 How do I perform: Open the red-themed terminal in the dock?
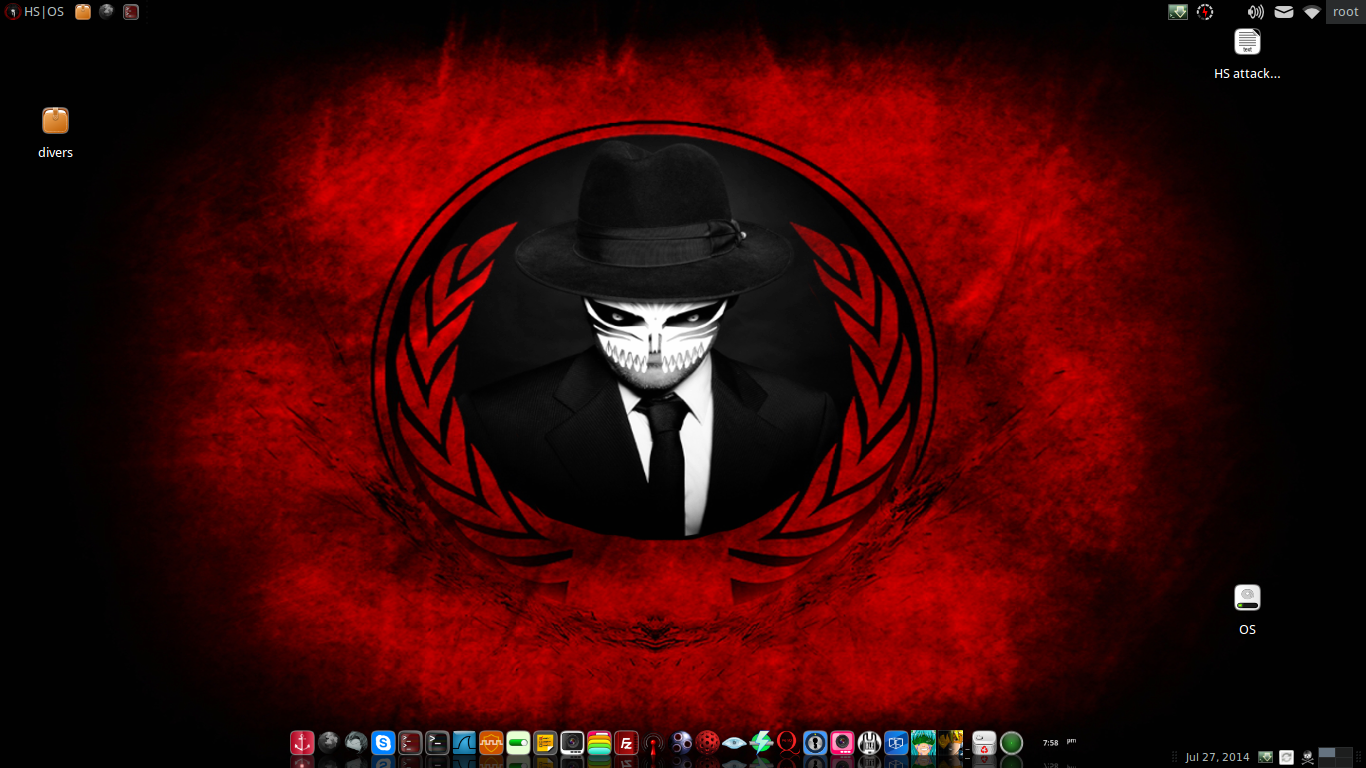(x=411, y=744)
